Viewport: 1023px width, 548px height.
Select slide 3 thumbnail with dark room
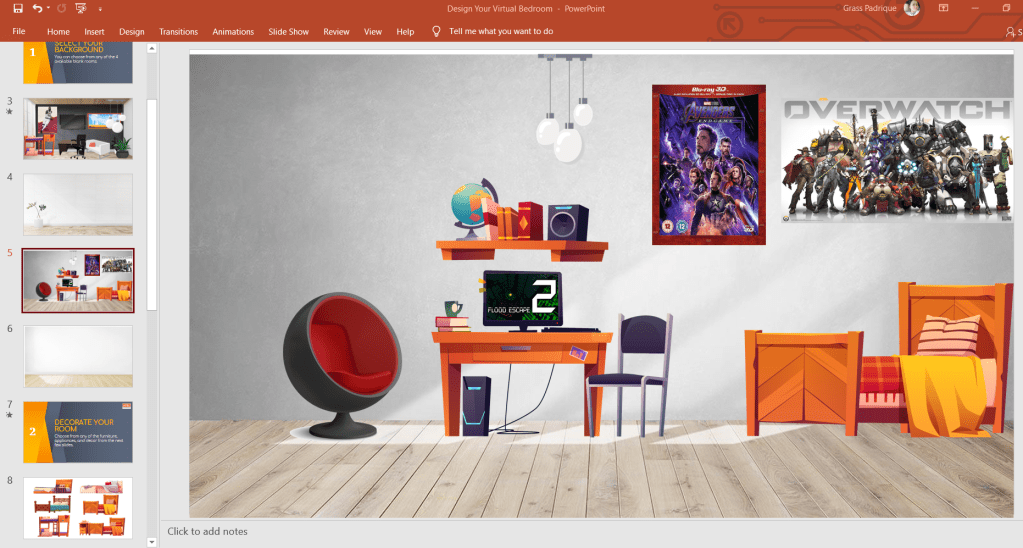78,128
